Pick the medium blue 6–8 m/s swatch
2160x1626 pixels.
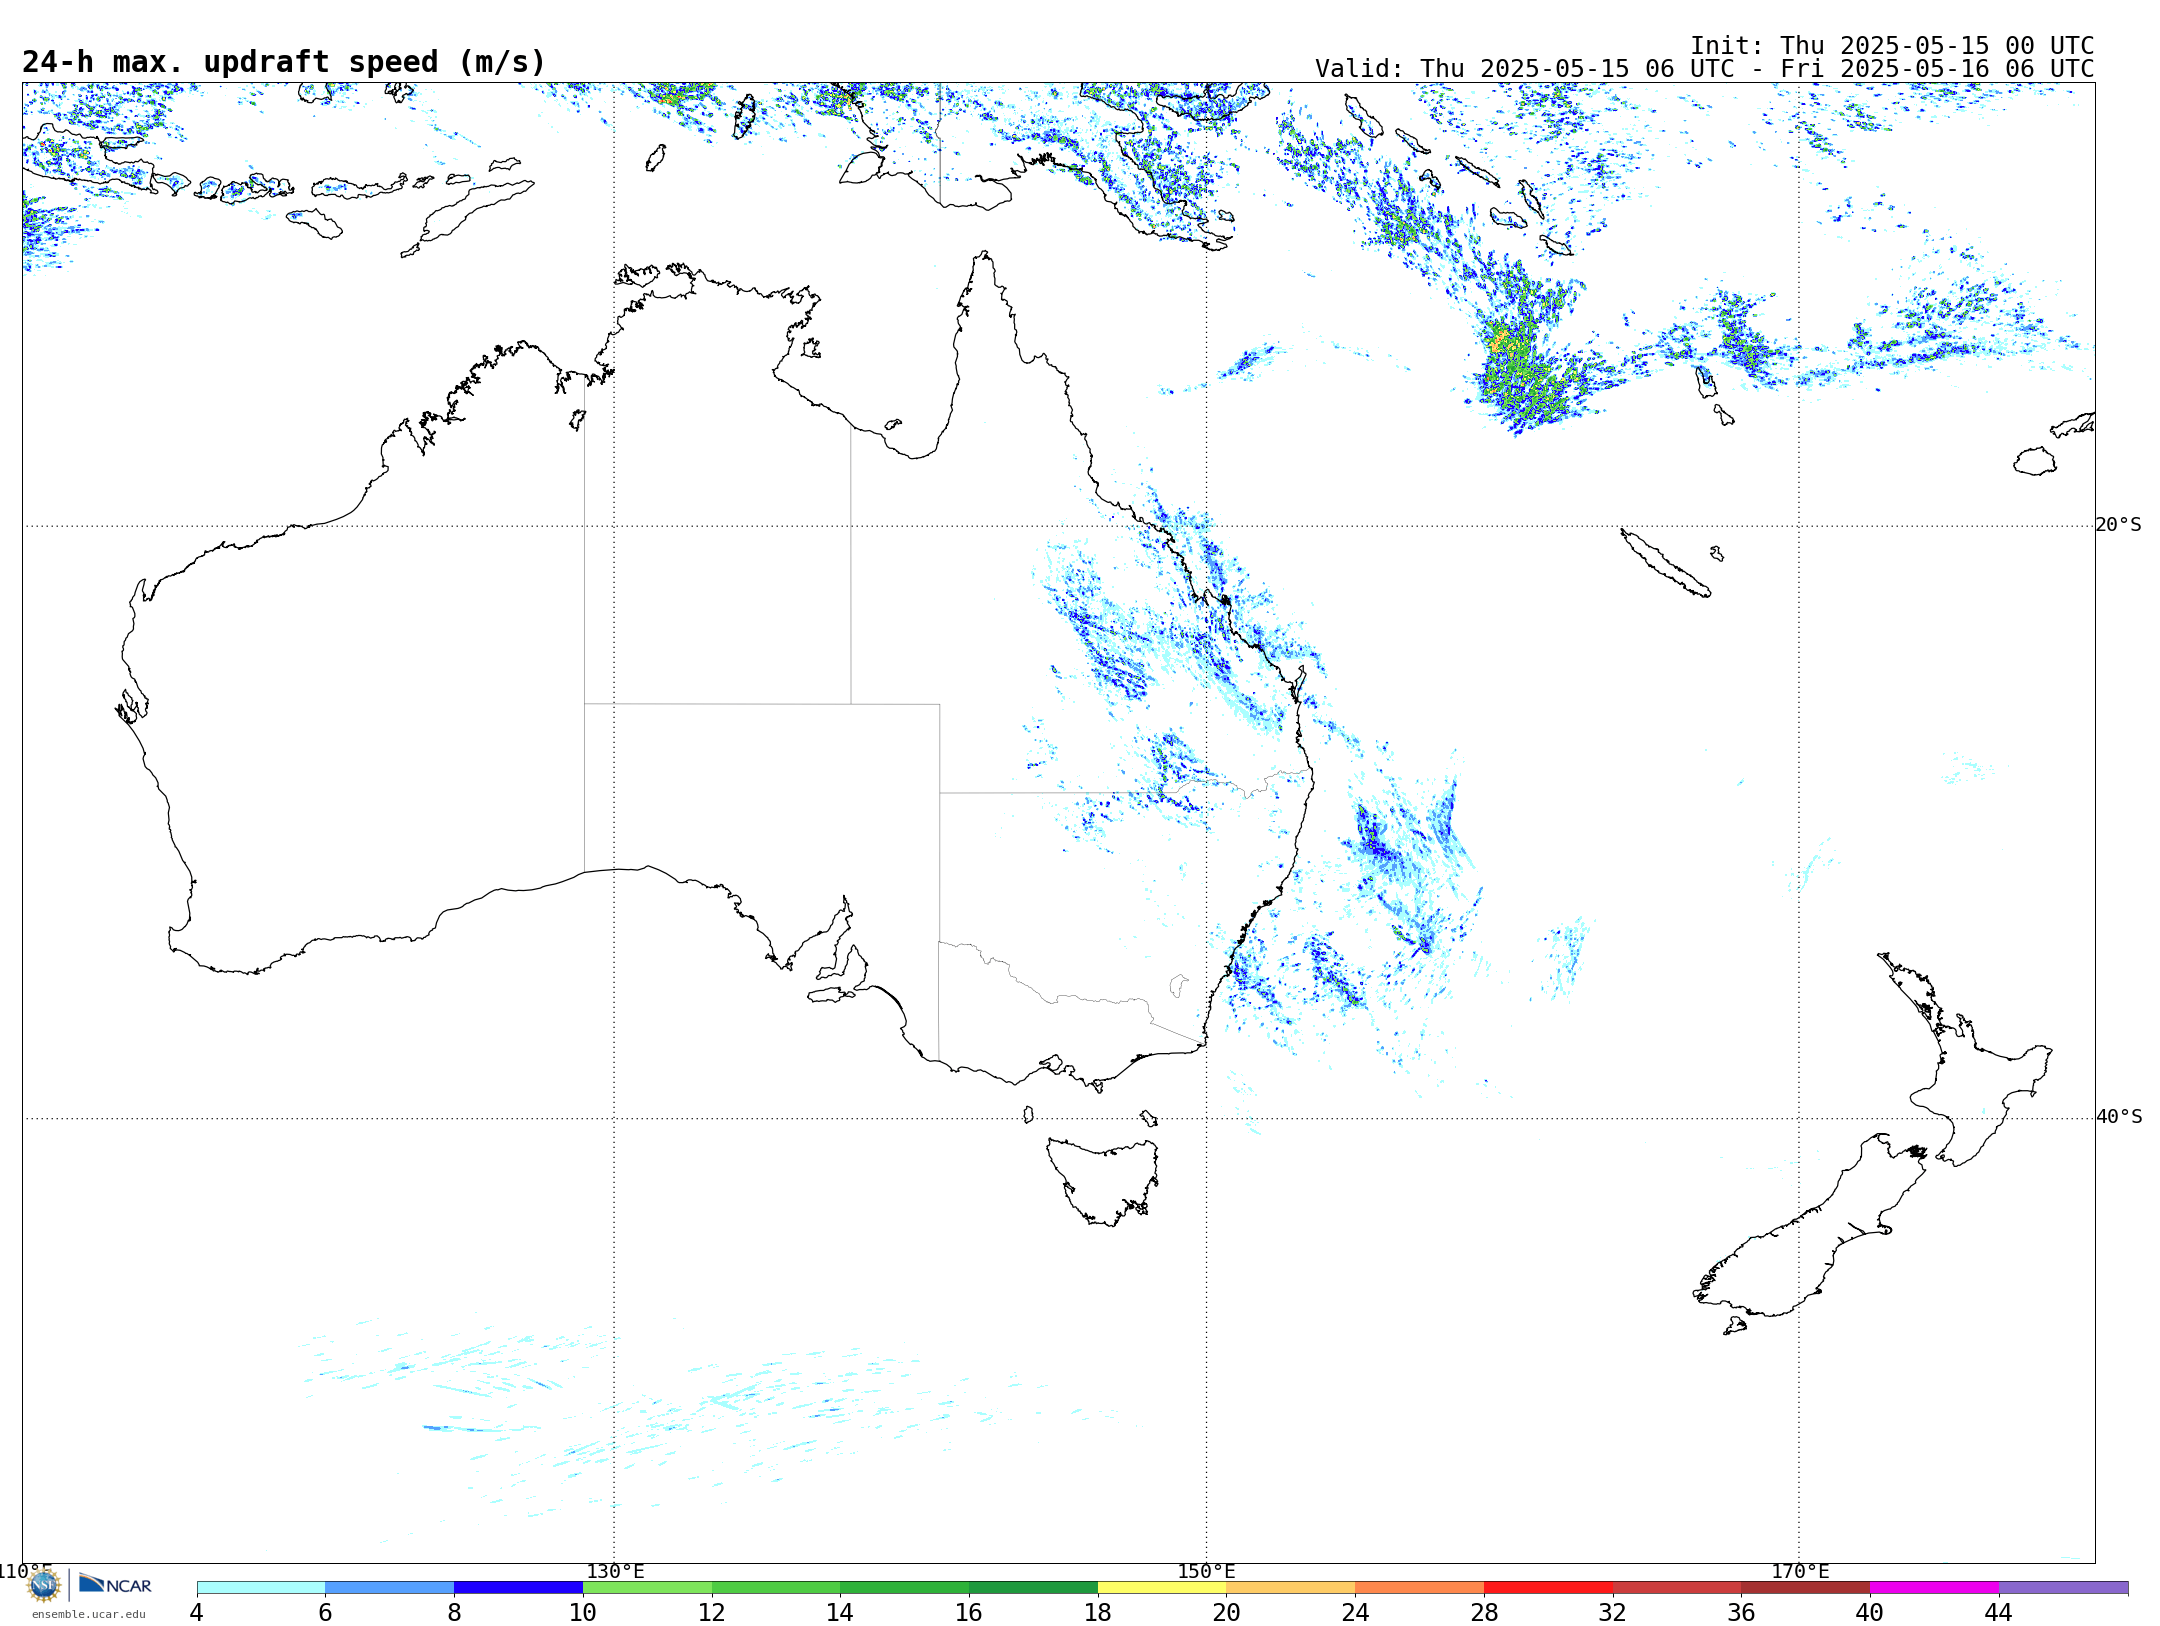pyautogui.click(x=390, y=1588)
